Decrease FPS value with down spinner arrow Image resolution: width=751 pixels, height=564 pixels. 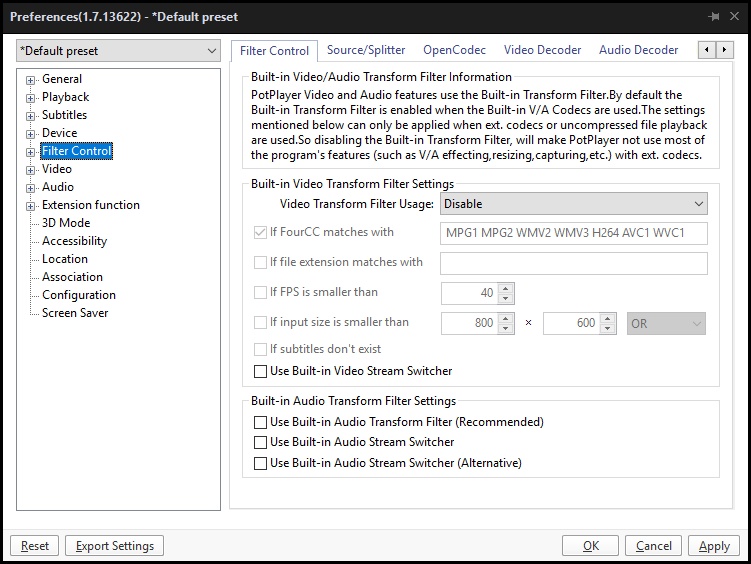[x=505, y=299]
